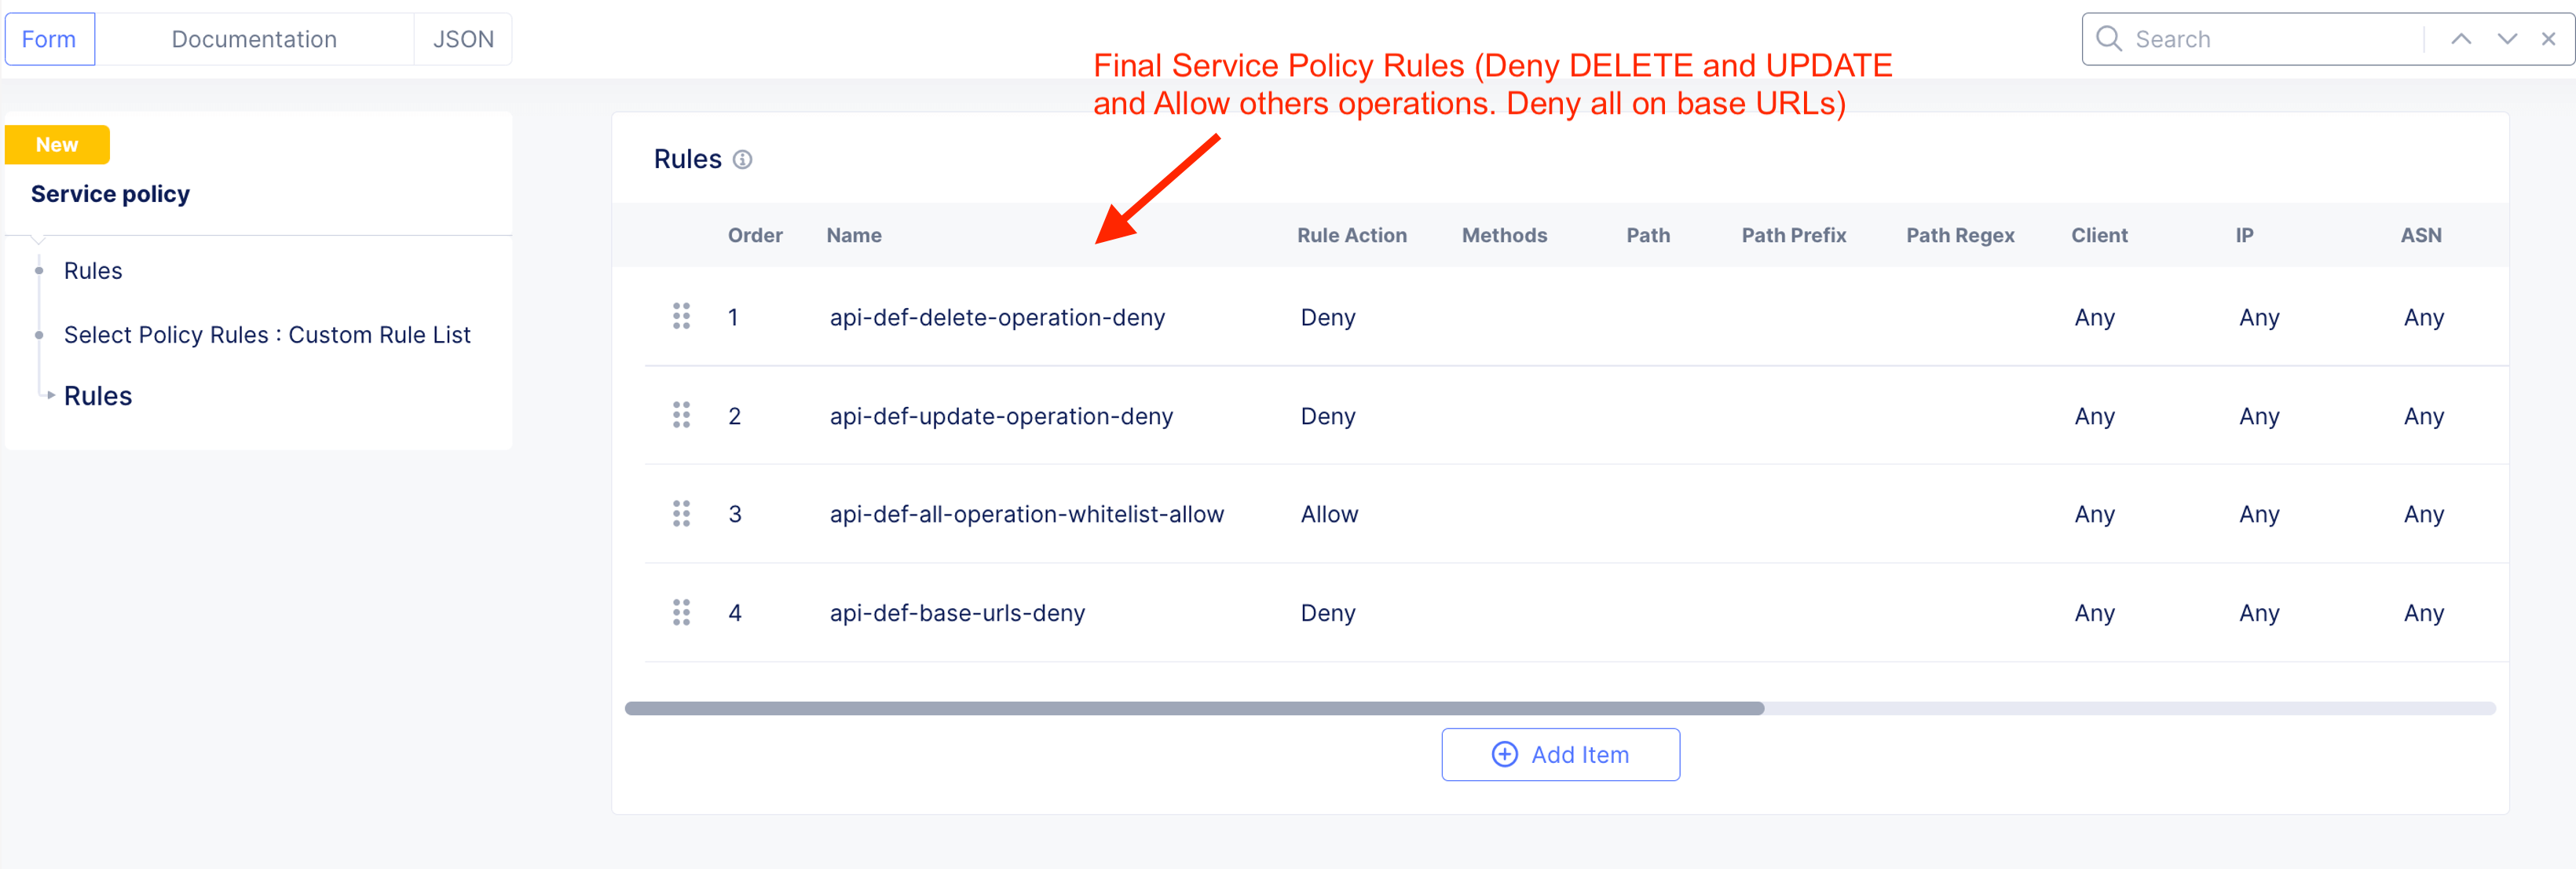Click drag handle for api-def-delete-operation-deny rule

click(x=681, y=317)
